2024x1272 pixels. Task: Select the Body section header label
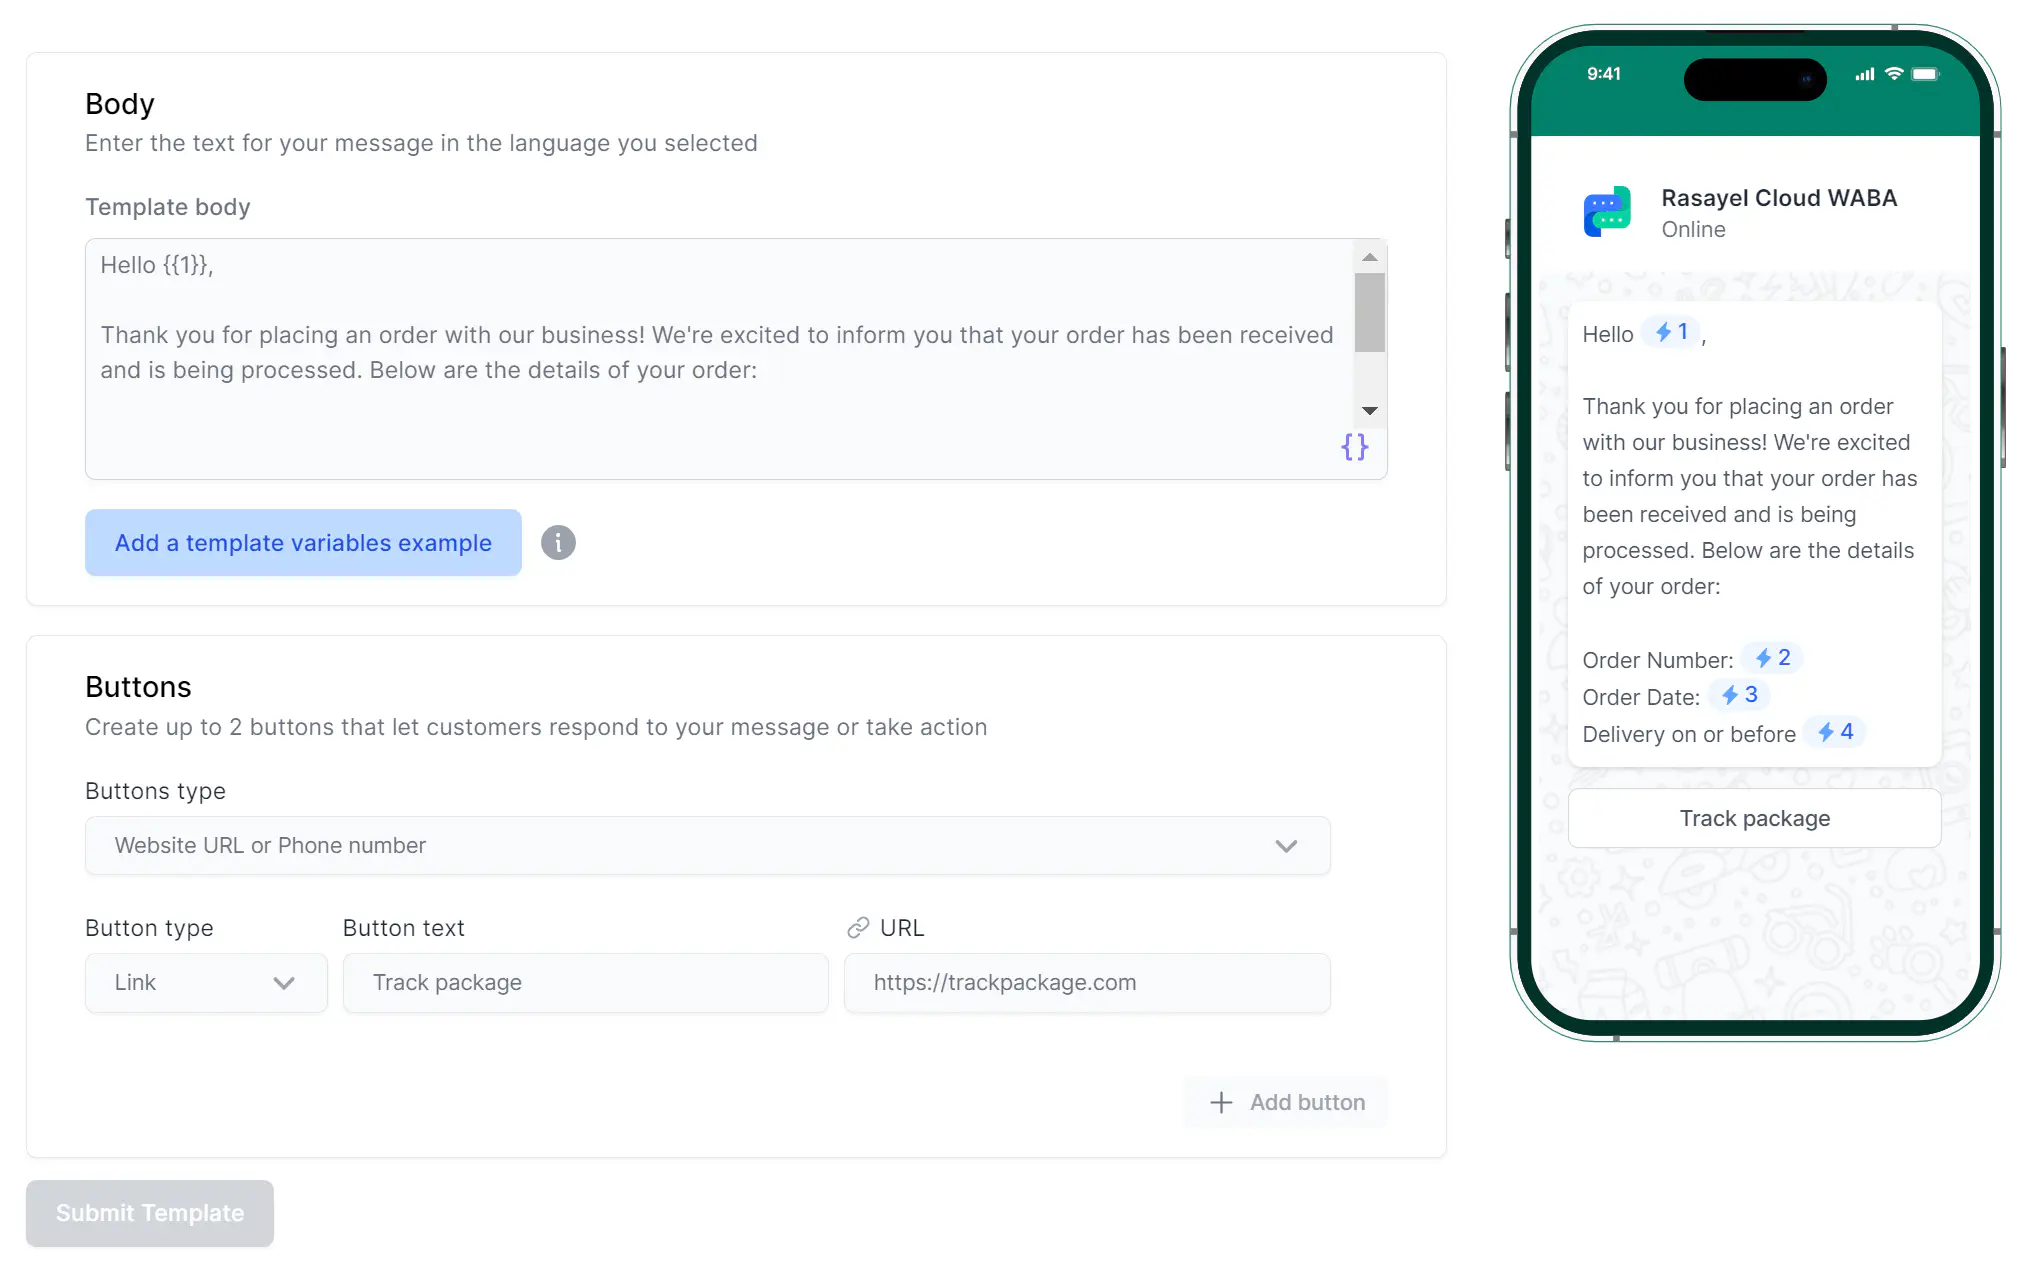[120, 104]
